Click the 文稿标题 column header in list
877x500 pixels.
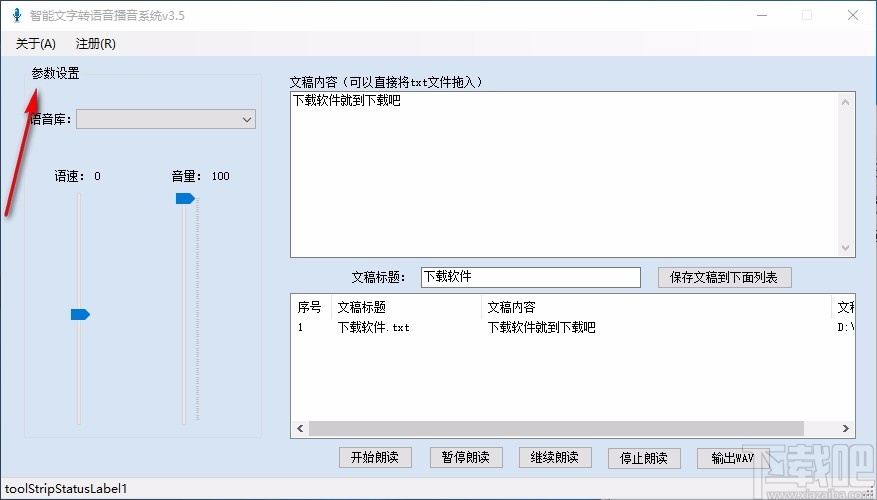click(406, 307)
